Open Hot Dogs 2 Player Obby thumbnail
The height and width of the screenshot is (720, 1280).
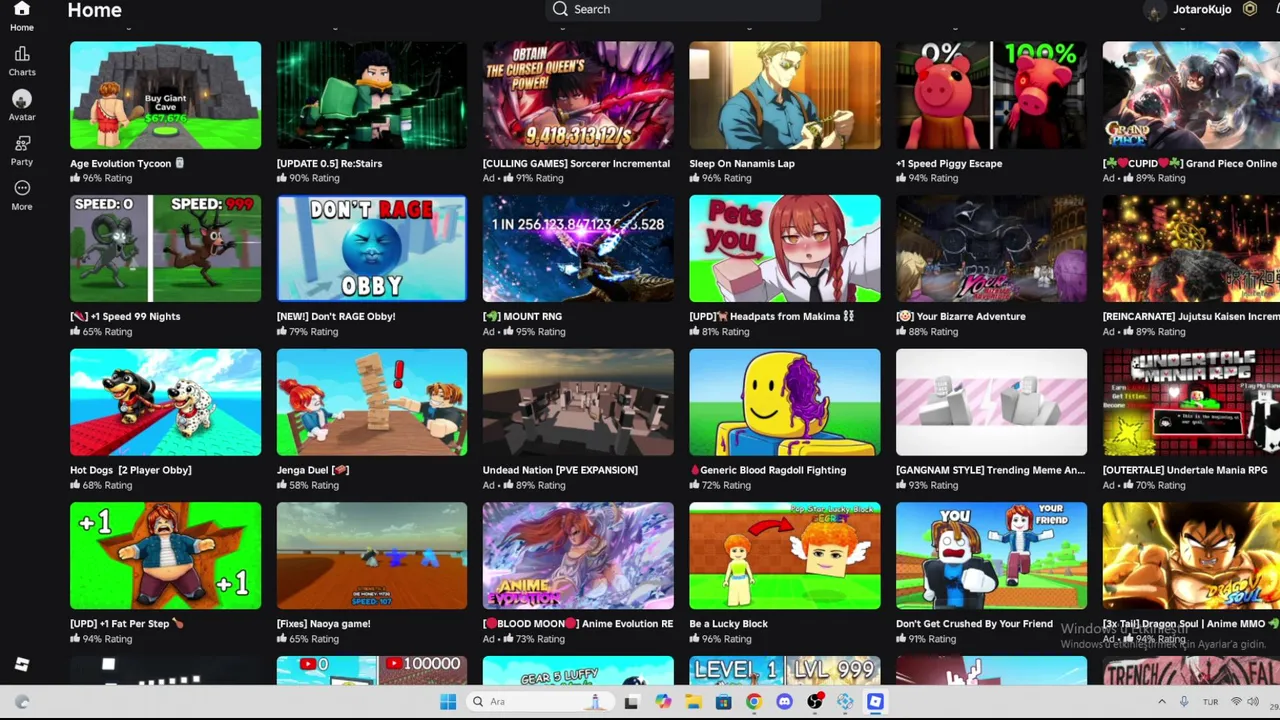[165, 402]
